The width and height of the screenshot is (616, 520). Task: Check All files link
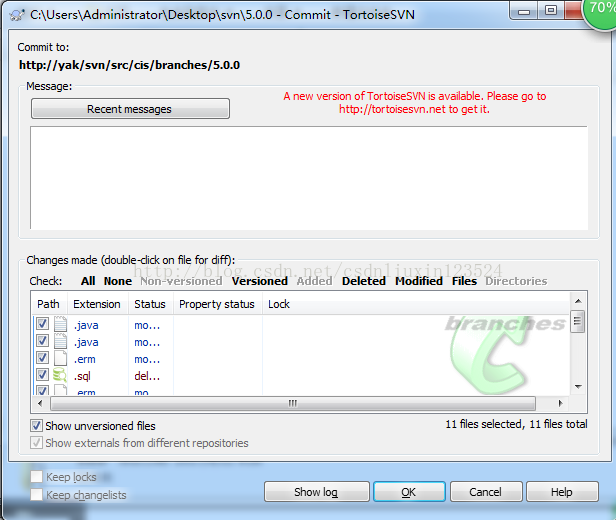[88, 281]
